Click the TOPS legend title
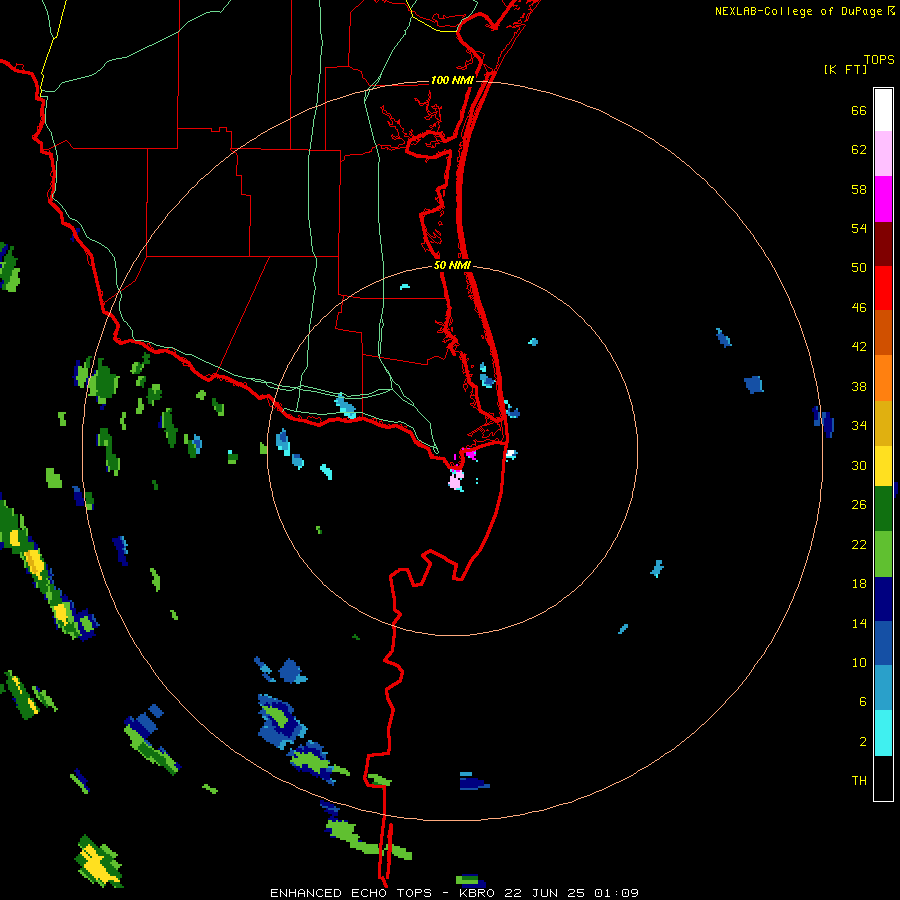 pos(879,59)
